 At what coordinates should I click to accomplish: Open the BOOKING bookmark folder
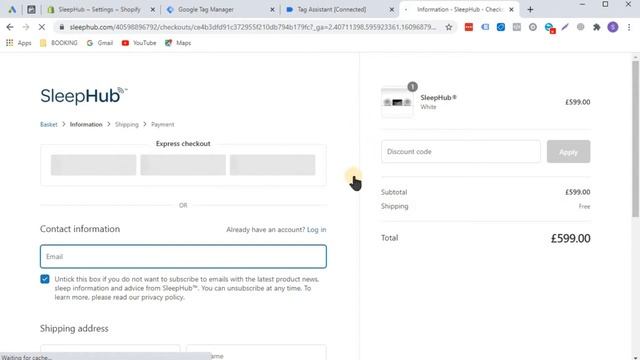click(x=58, y=43)
